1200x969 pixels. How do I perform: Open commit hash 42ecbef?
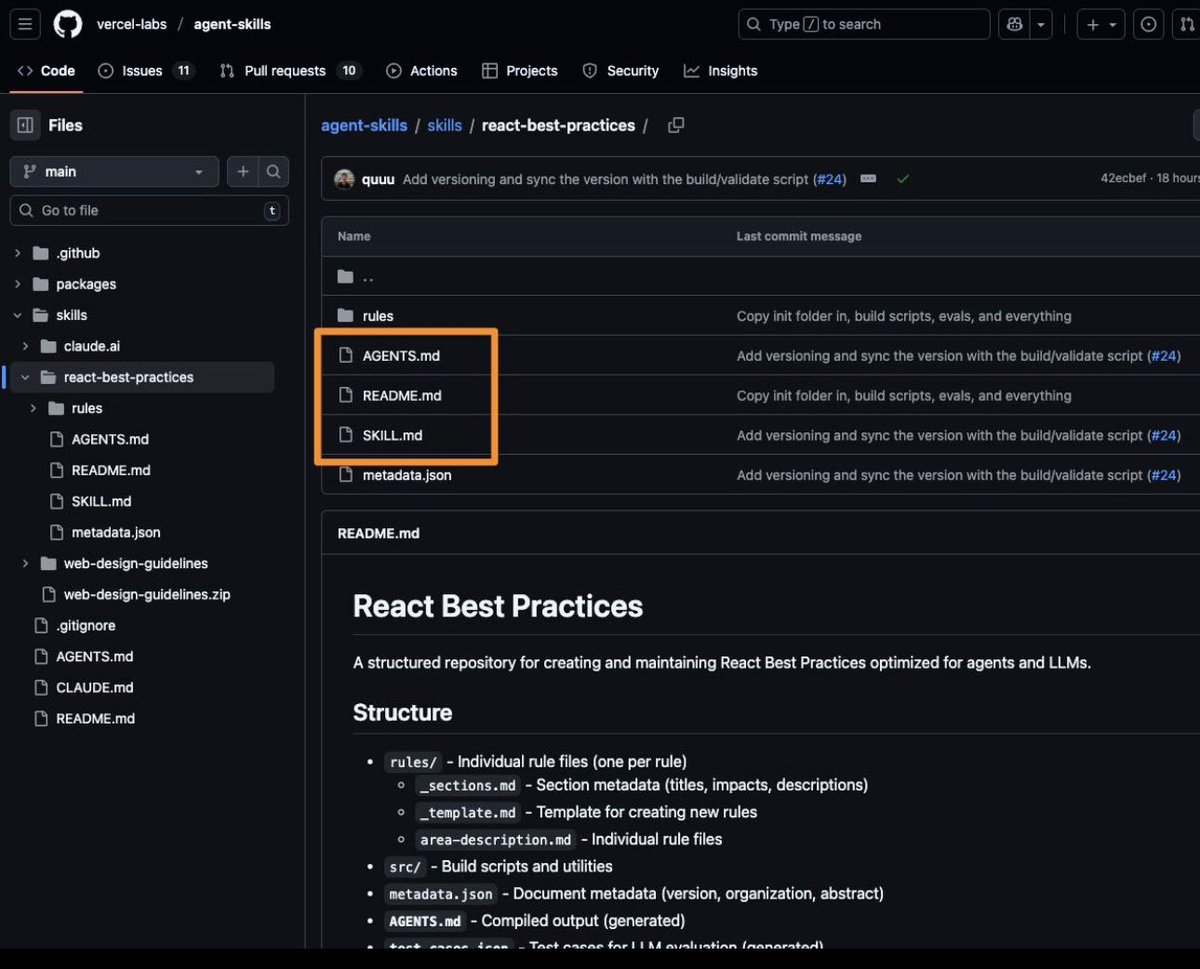click(x=1123, y=179)
